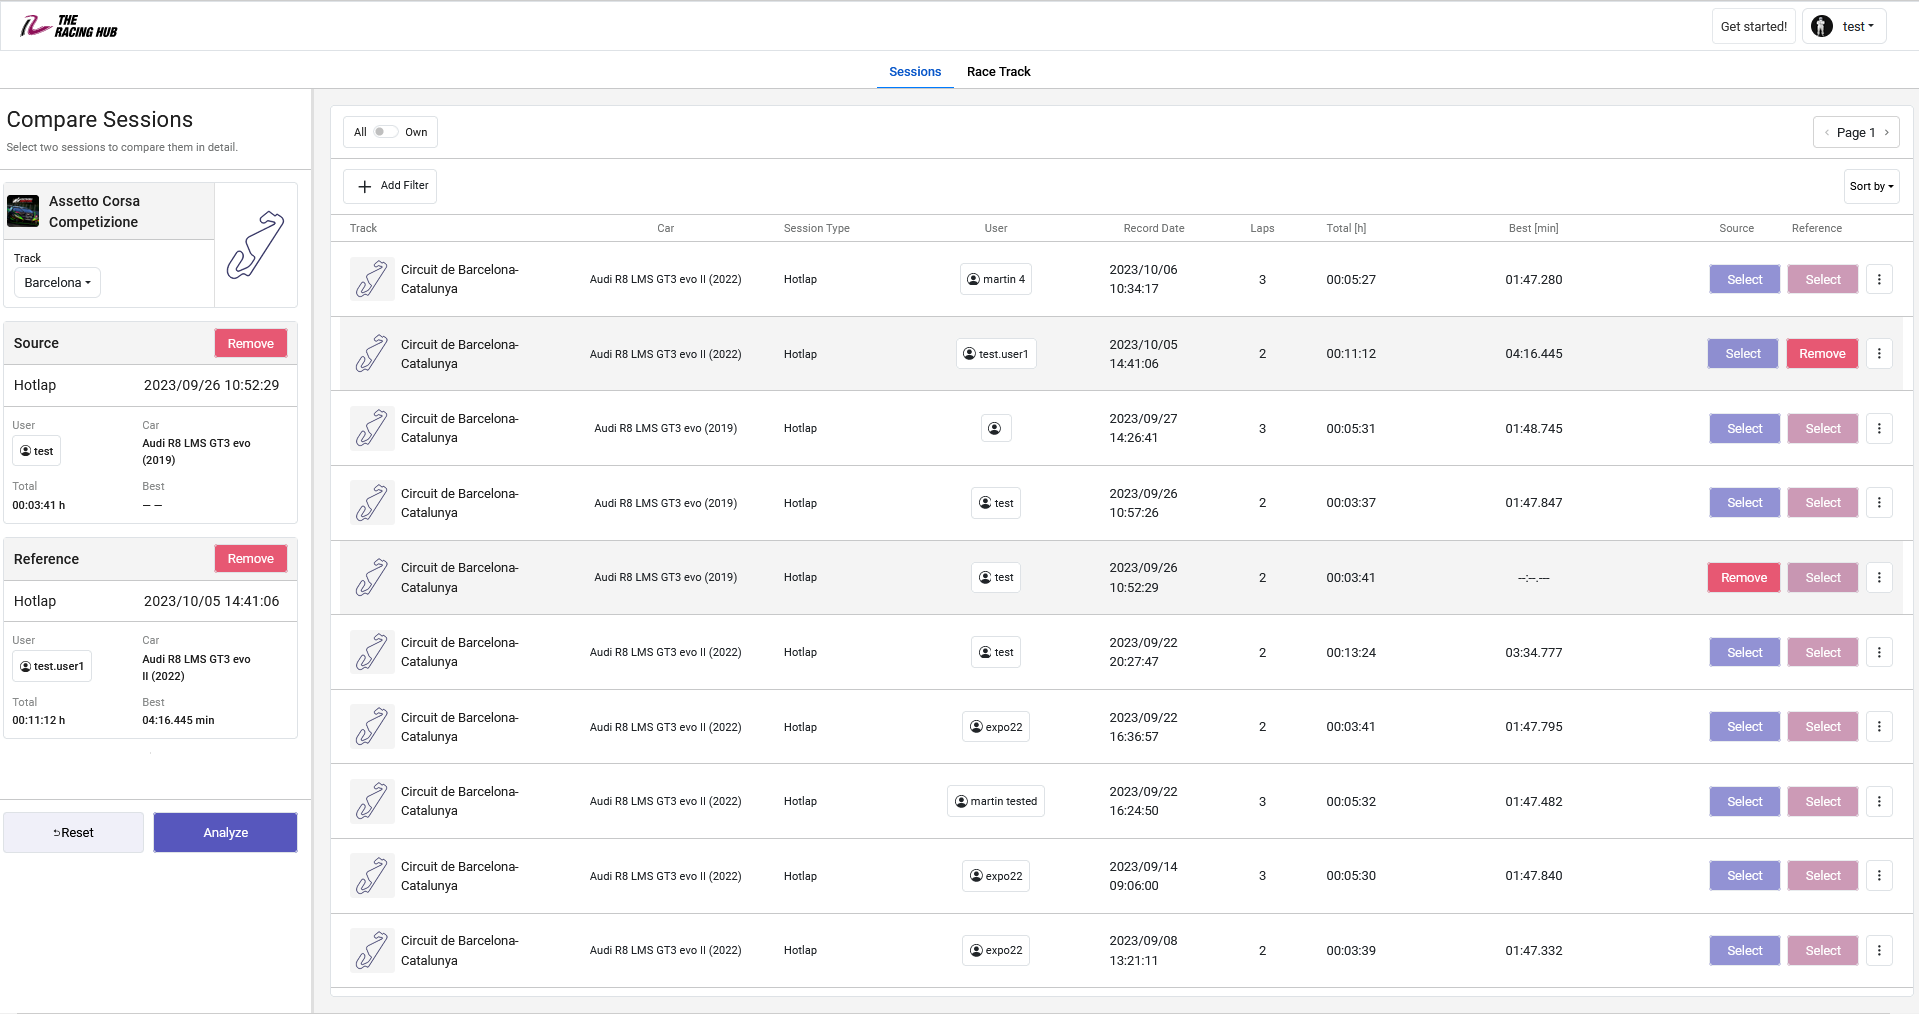This screenshot has width=1919, height=1014.
Task: Switch to the Sessions tab
Action: pos(914,71)
